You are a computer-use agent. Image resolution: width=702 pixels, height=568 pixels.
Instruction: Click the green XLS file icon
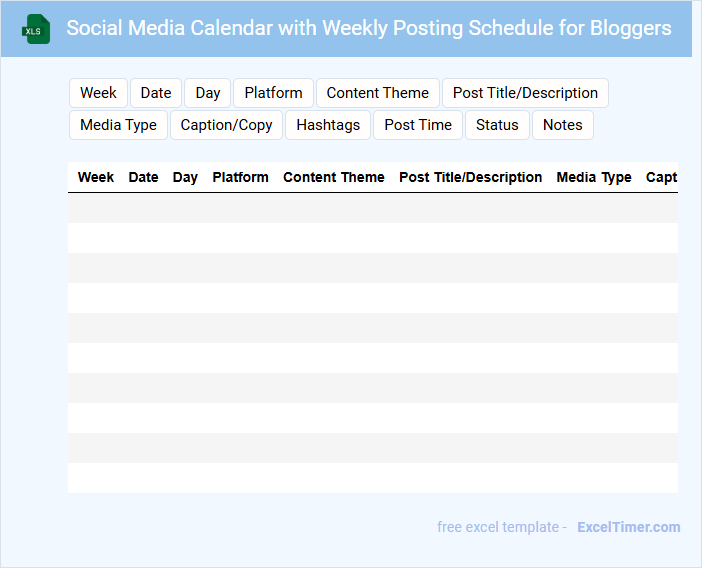click(x=36, y=29)
